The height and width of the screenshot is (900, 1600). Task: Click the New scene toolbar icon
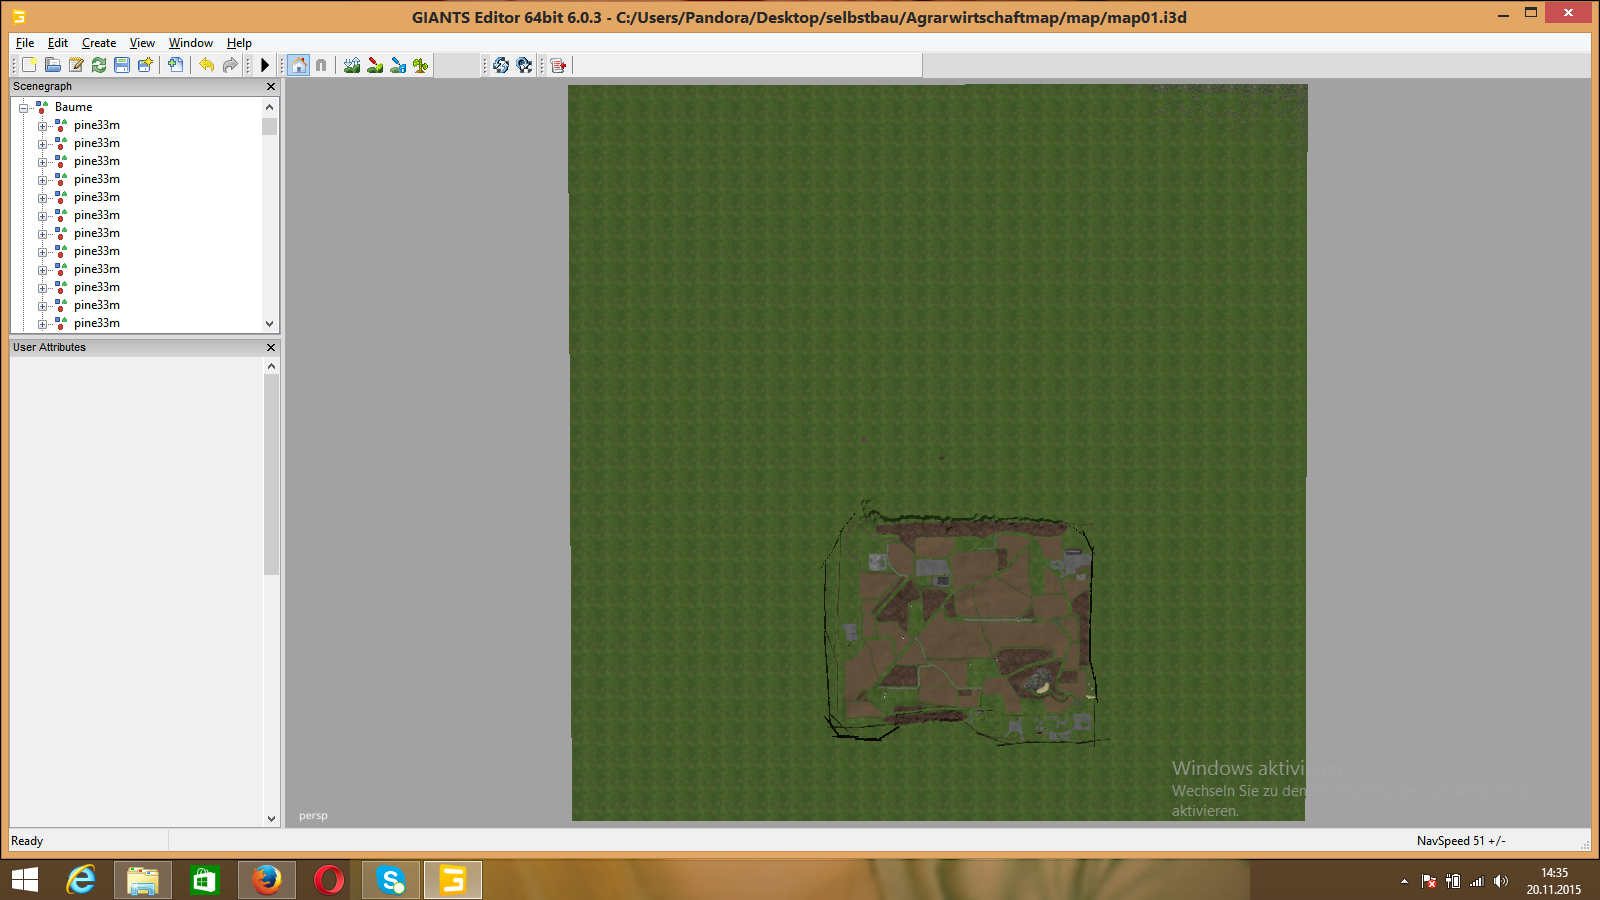[x=29, y=65]
